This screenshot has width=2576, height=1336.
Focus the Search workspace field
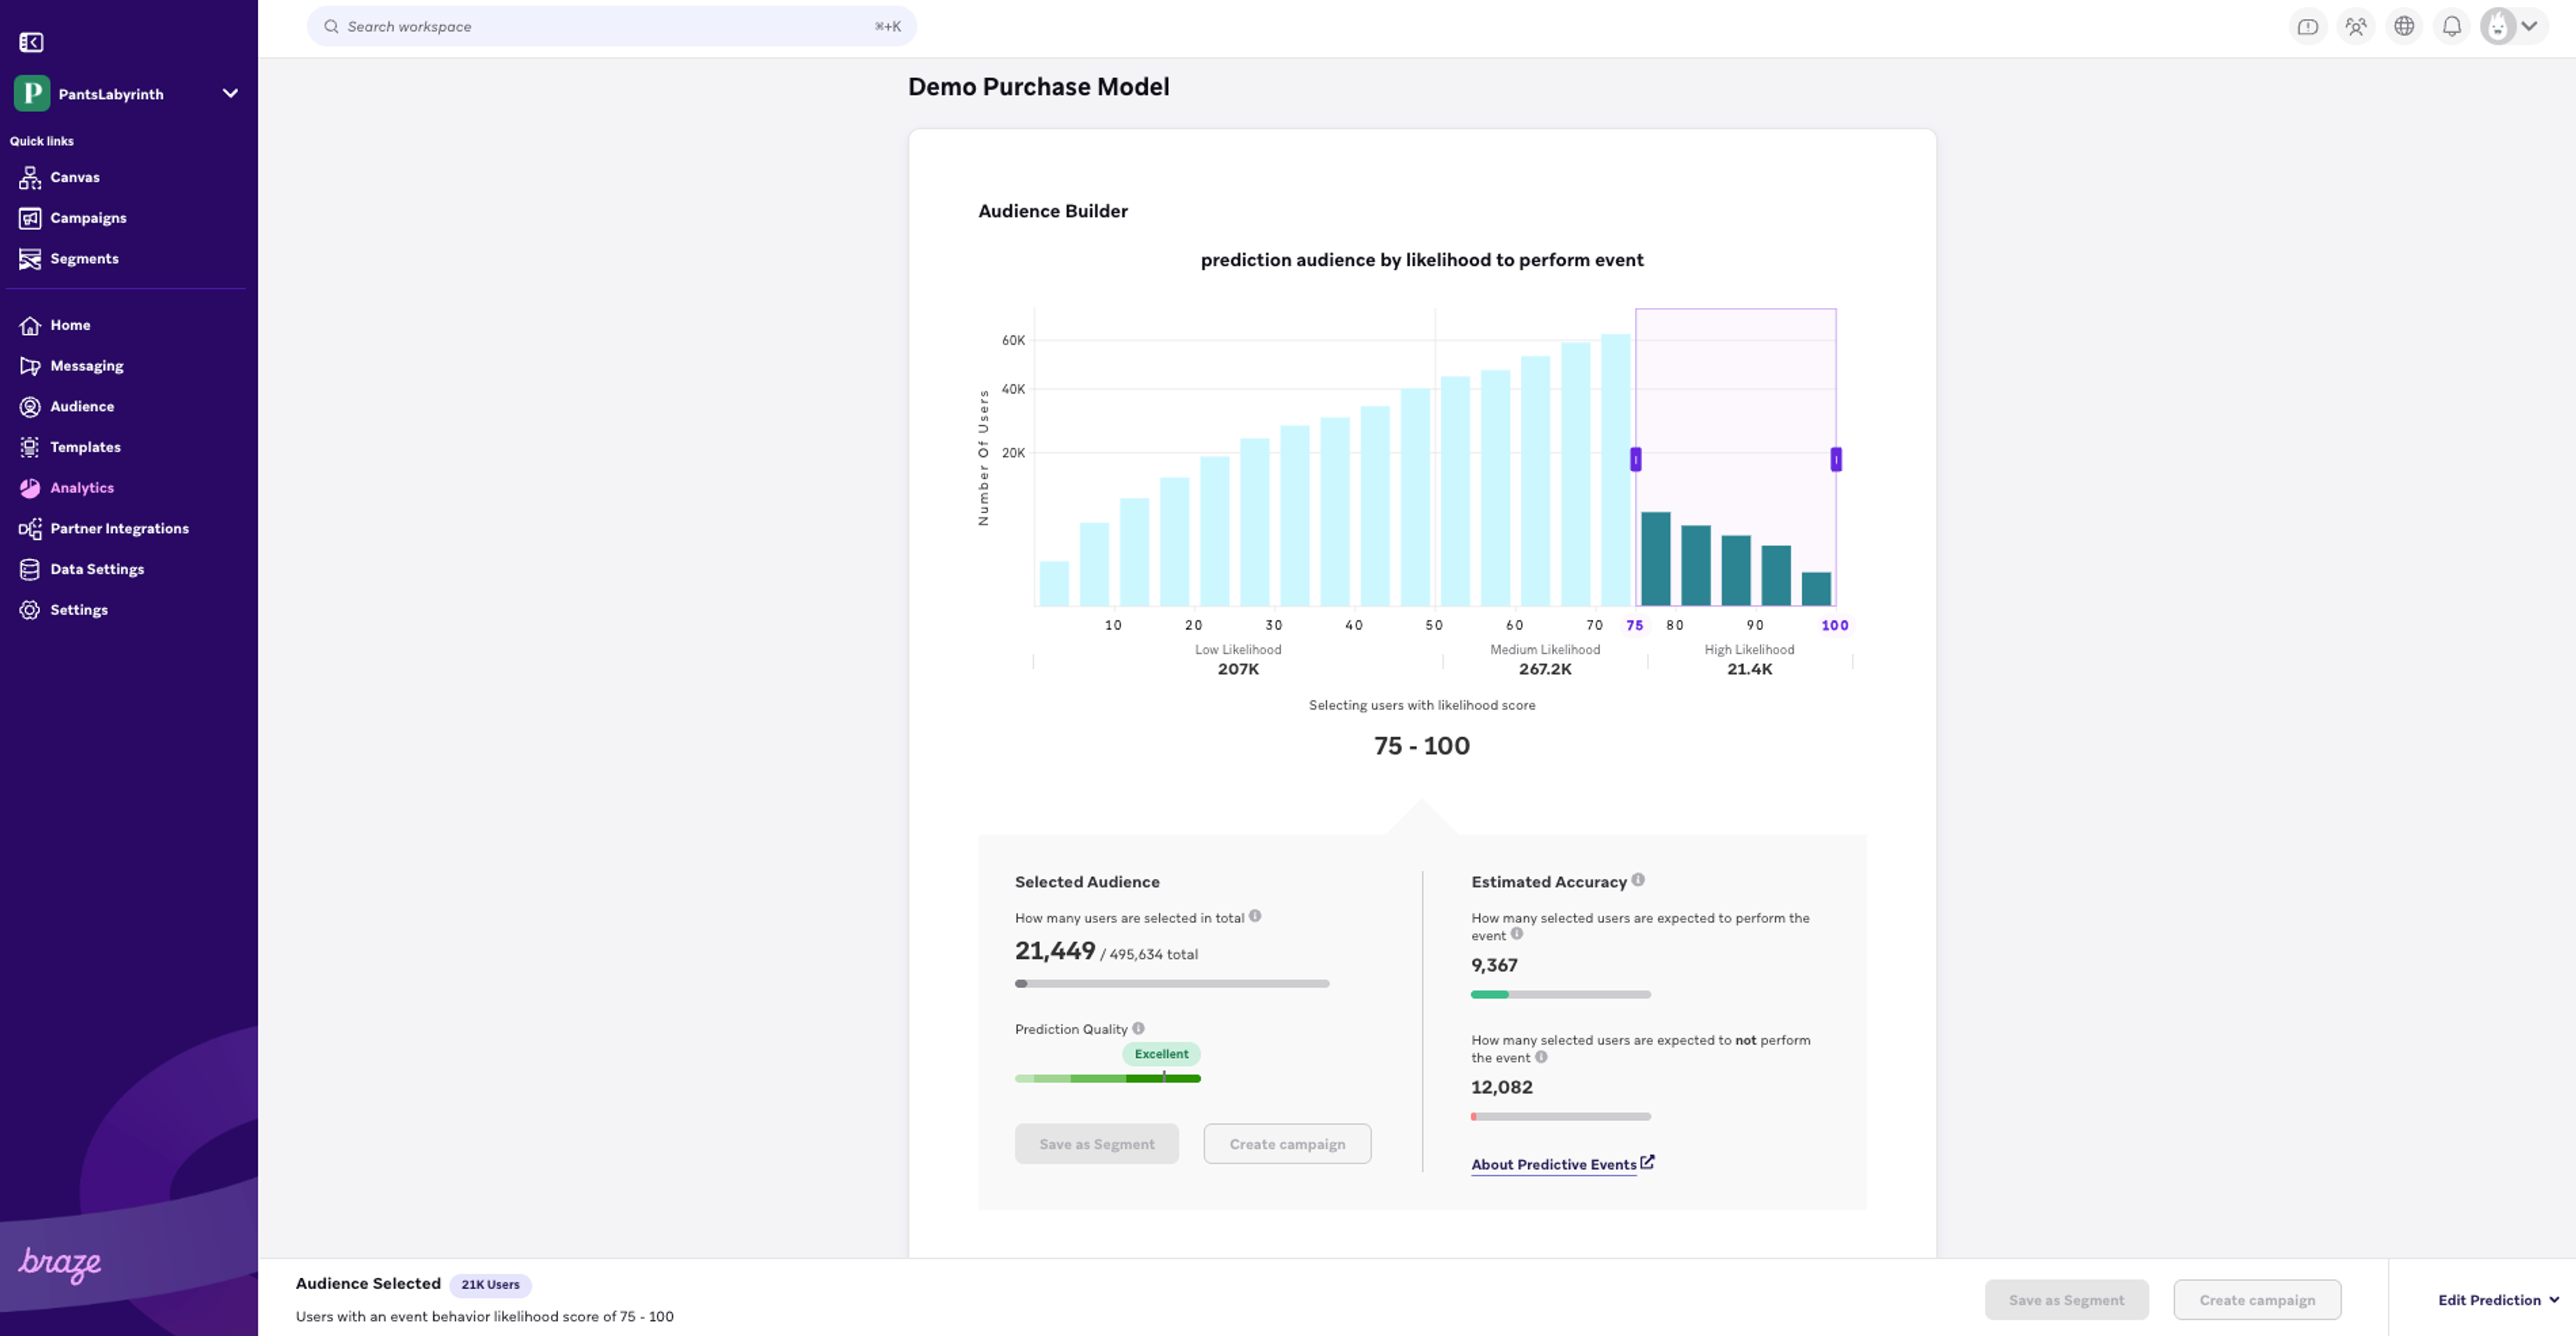tap(610, 27)
